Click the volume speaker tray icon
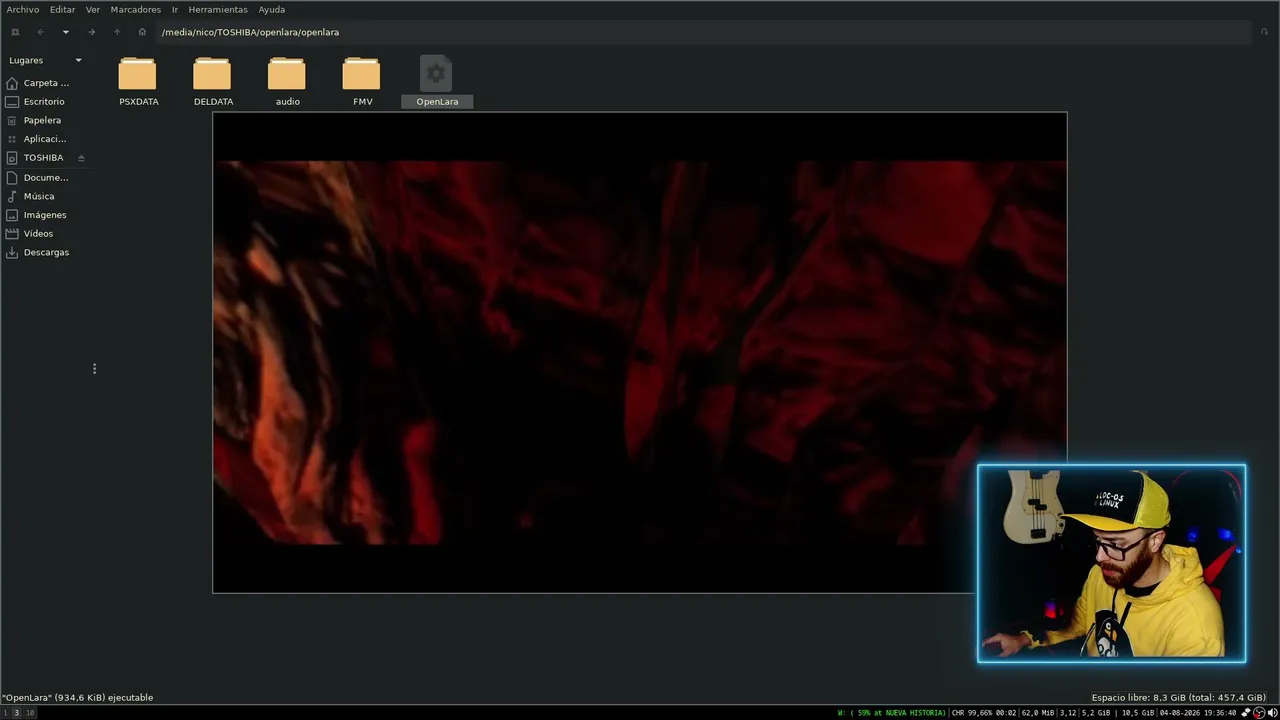Viewport: 1280px width, 720px height. click(x=1273, y=713)
